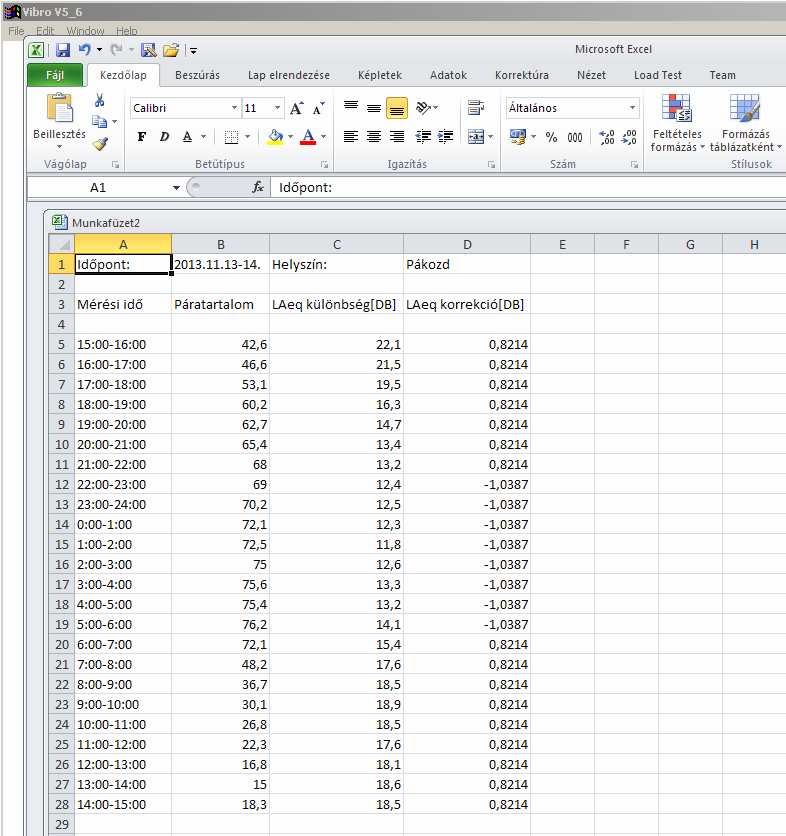Image resolution: width=786 pixels, height=836 pixels.
Task: Click the Excel logo icon in quick access toolbar
Action: (36, 50)
